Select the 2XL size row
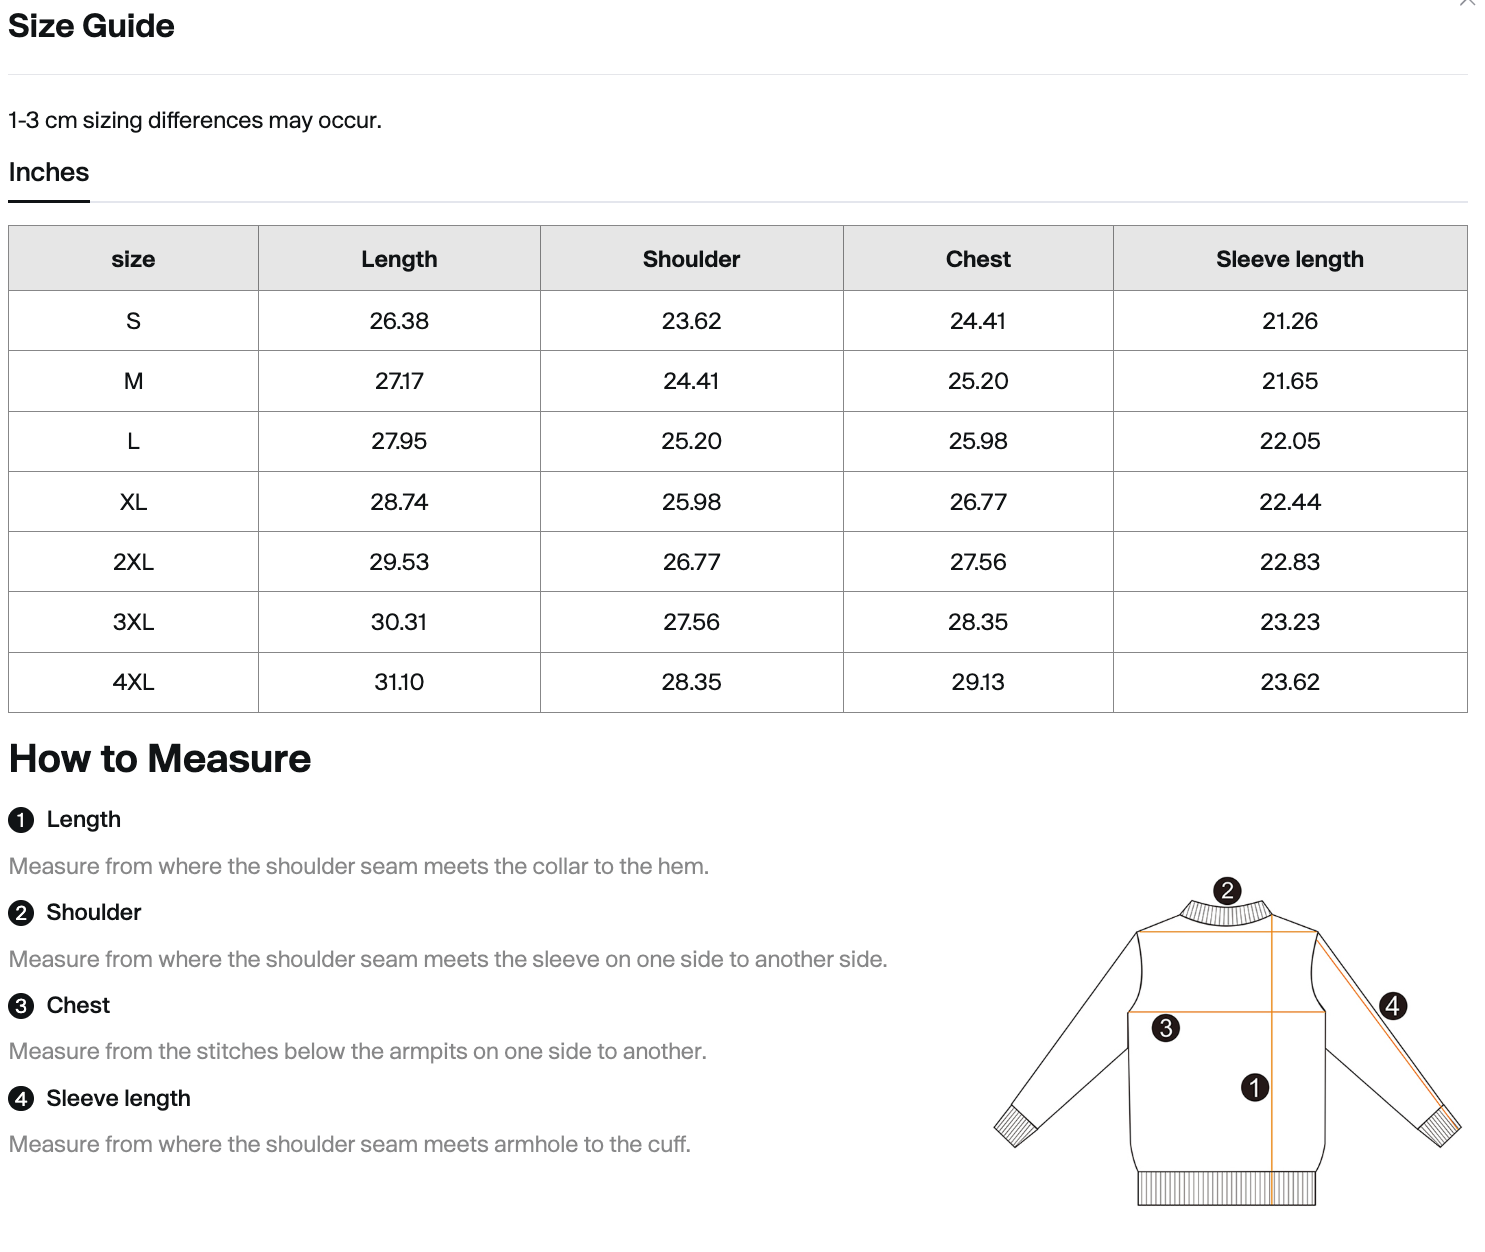 click(133, 561)
